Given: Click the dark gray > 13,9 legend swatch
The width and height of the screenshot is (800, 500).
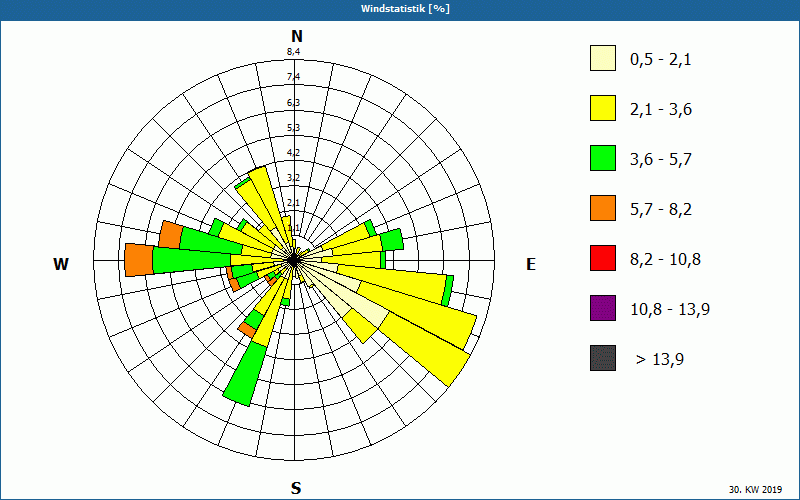Looking at the screenshot, I should click(x=603, y=358).
